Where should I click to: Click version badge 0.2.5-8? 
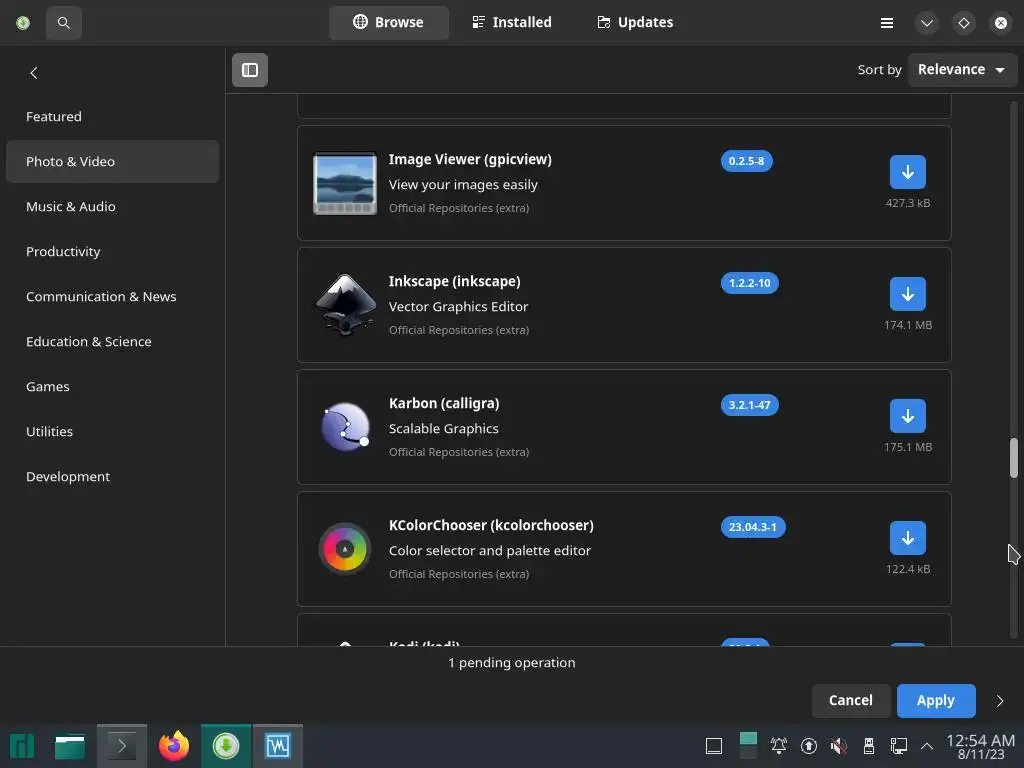coord(746,161)
